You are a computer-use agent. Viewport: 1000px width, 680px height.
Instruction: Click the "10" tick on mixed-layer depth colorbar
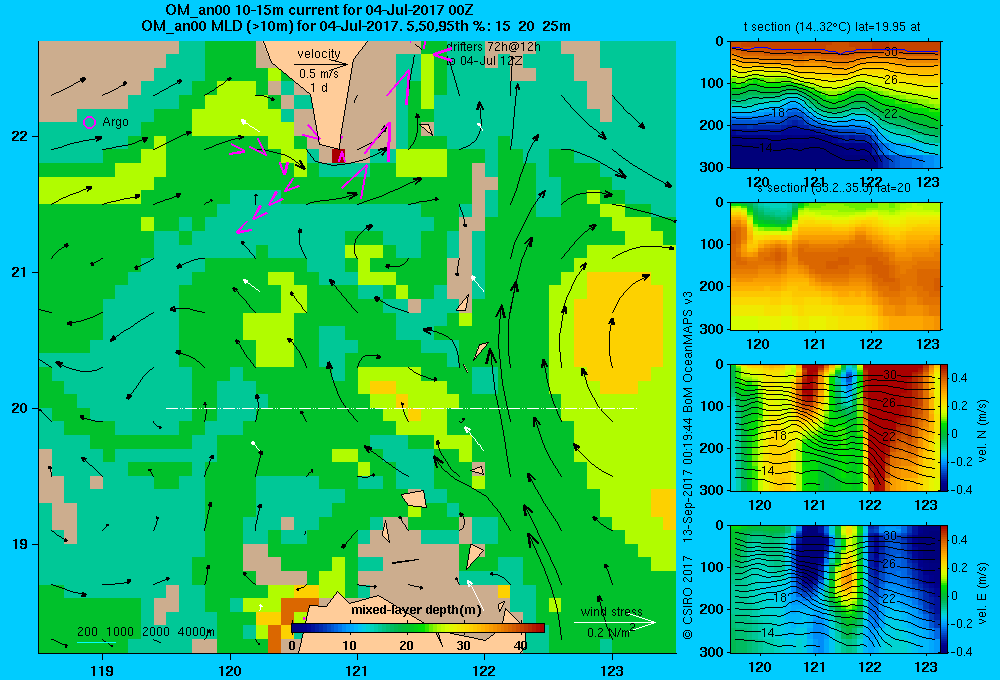point(349,646)
